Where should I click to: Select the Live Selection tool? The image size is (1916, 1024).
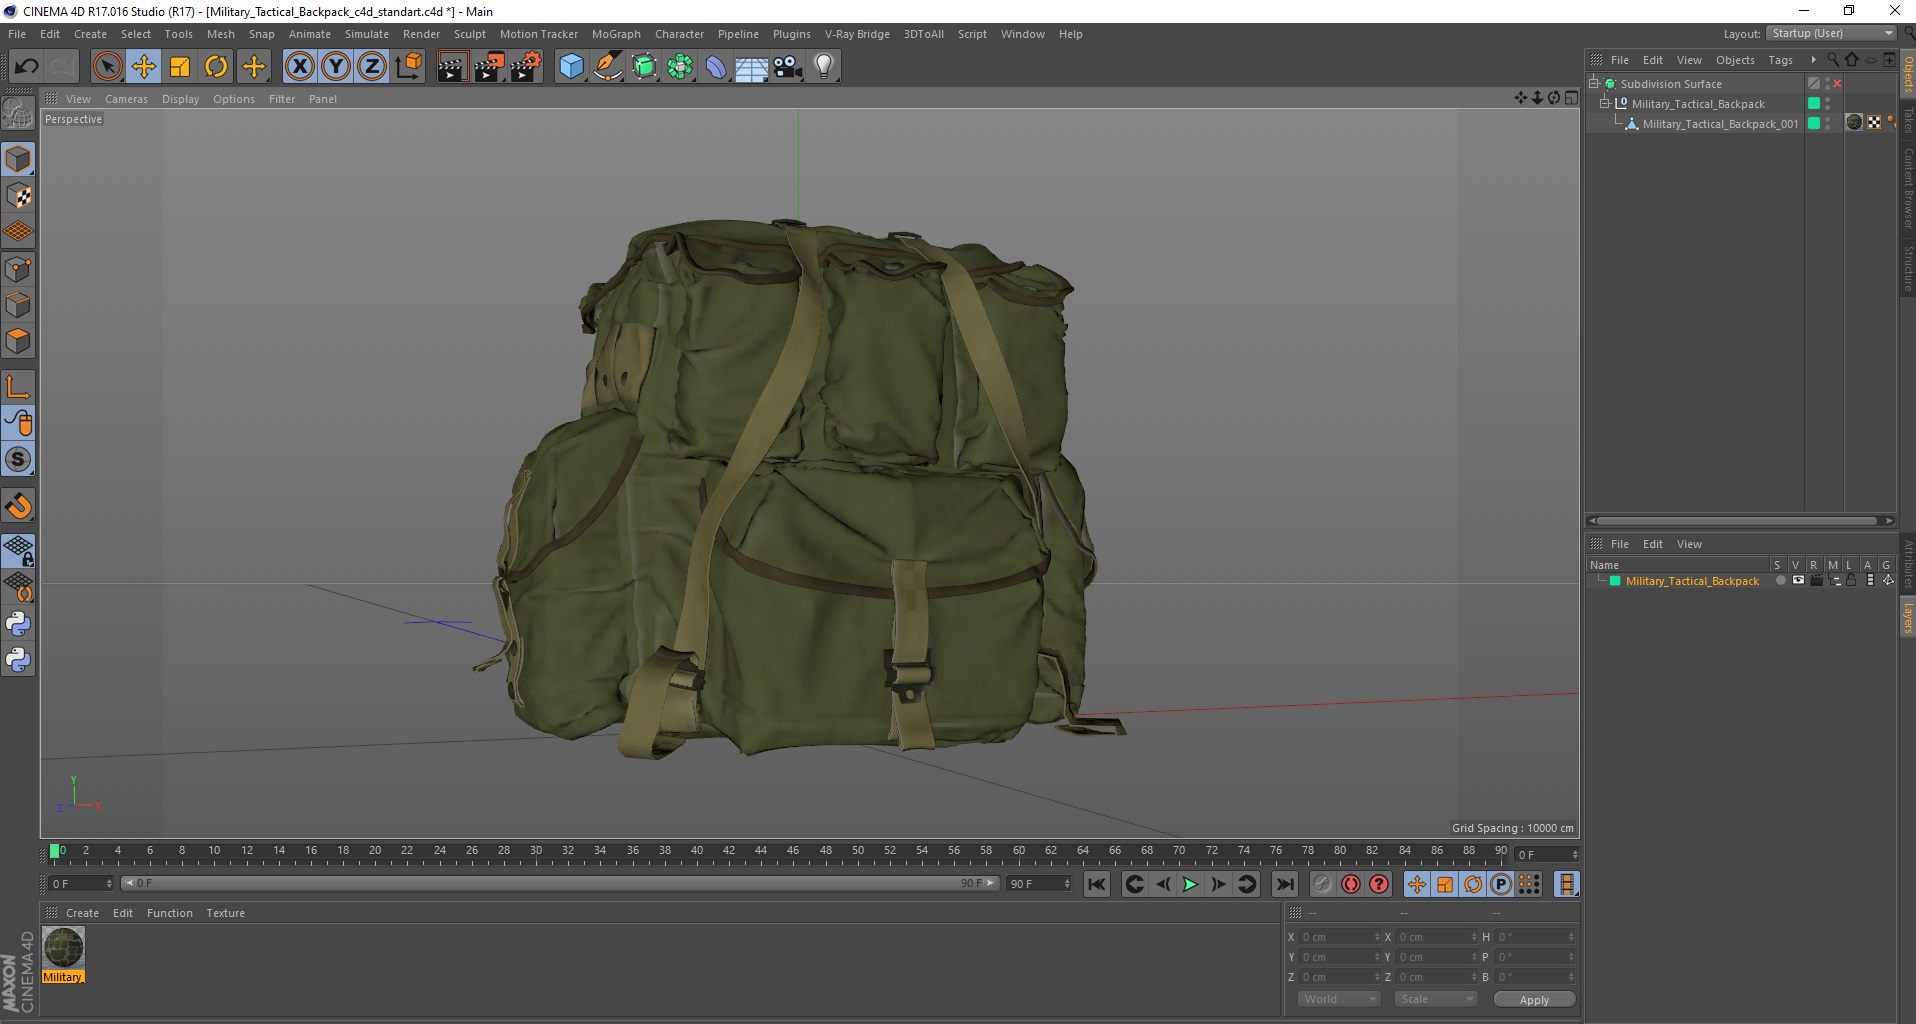(x=107, y=67)
